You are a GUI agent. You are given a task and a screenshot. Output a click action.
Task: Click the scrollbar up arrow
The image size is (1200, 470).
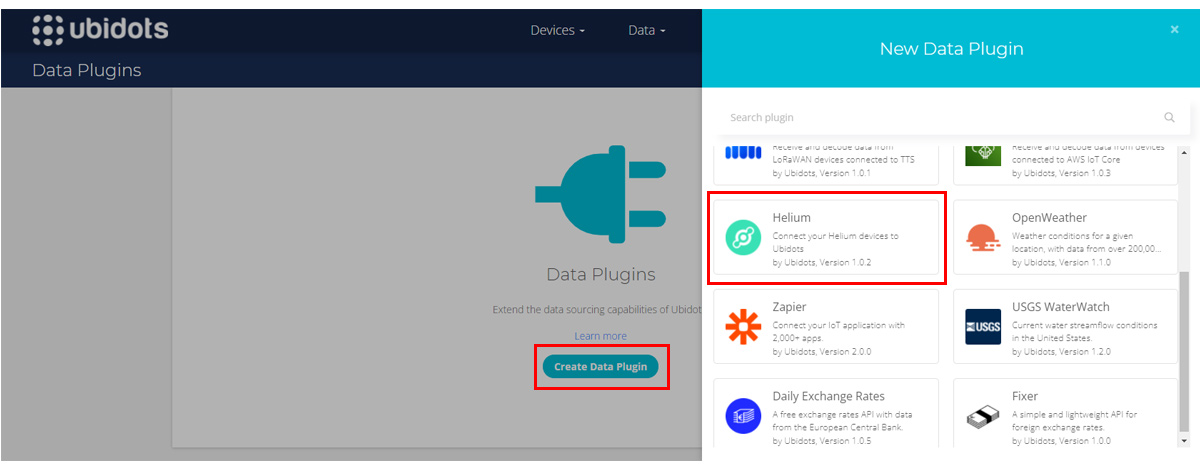pyautogui.click(x=1185, y=152)
